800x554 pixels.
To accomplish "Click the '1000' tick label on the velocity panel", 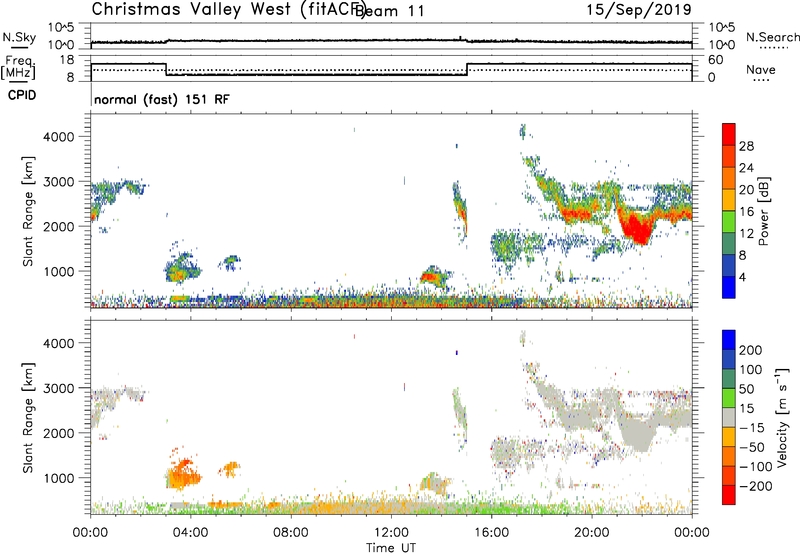I will tap(58, 478).
